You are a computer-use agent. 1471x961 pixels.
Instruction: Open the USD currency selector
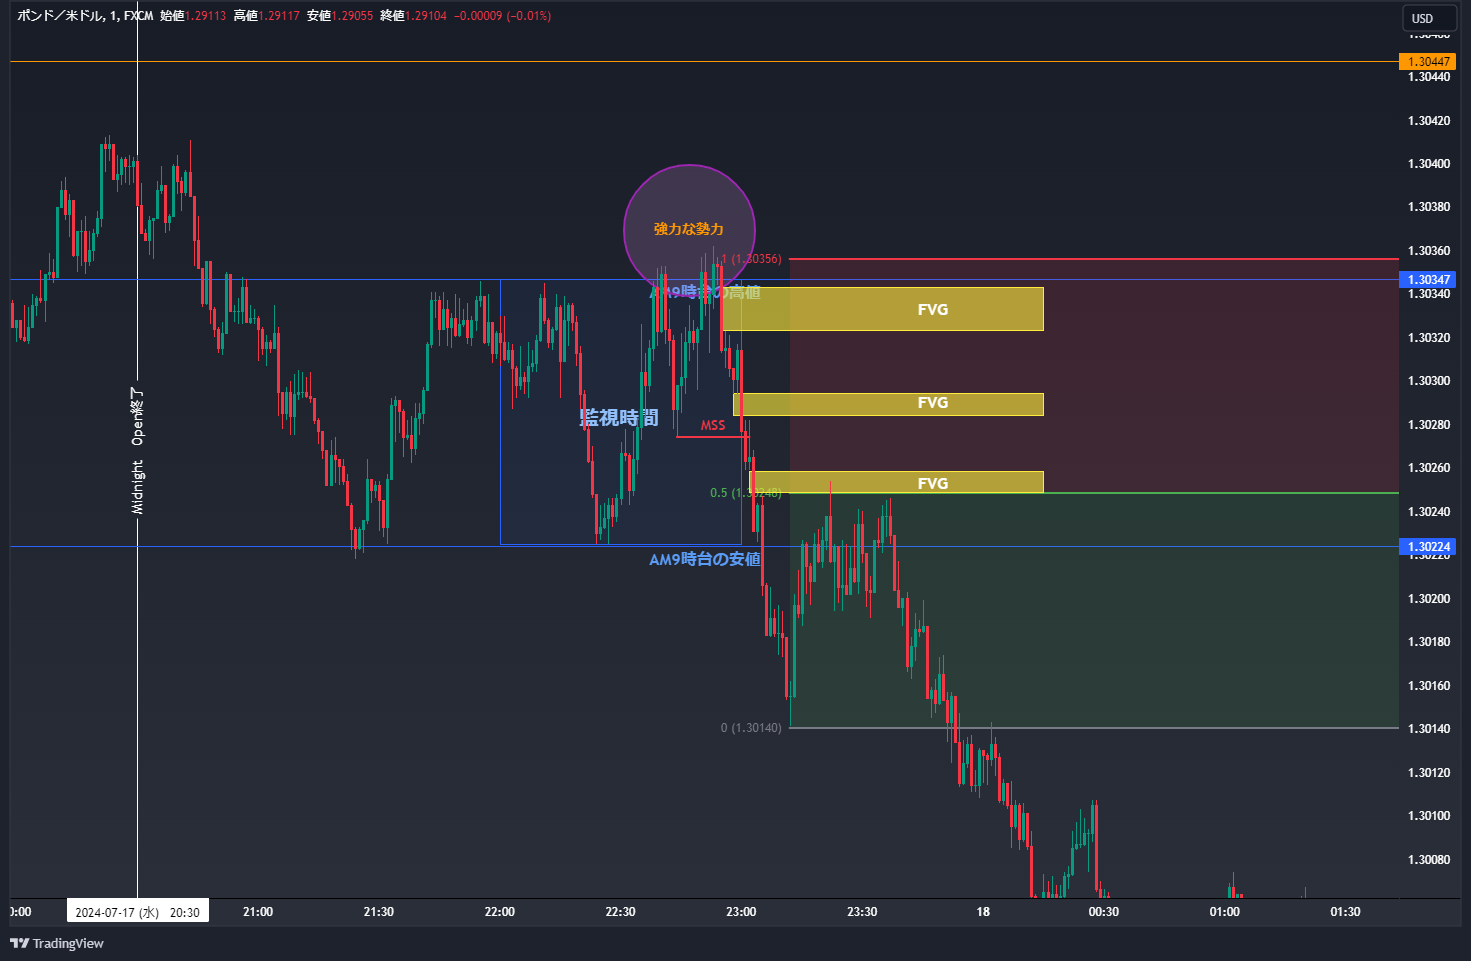[1422, 18]
